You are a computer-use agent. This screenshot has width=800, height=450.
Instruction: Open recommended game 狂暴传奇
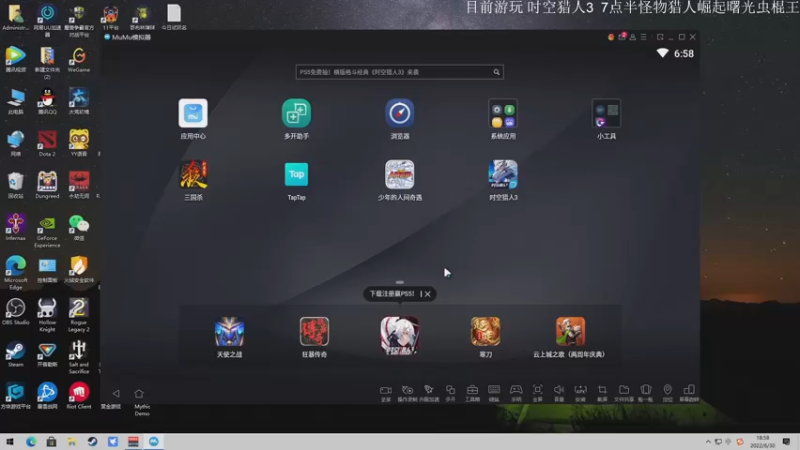pos(314,332)
